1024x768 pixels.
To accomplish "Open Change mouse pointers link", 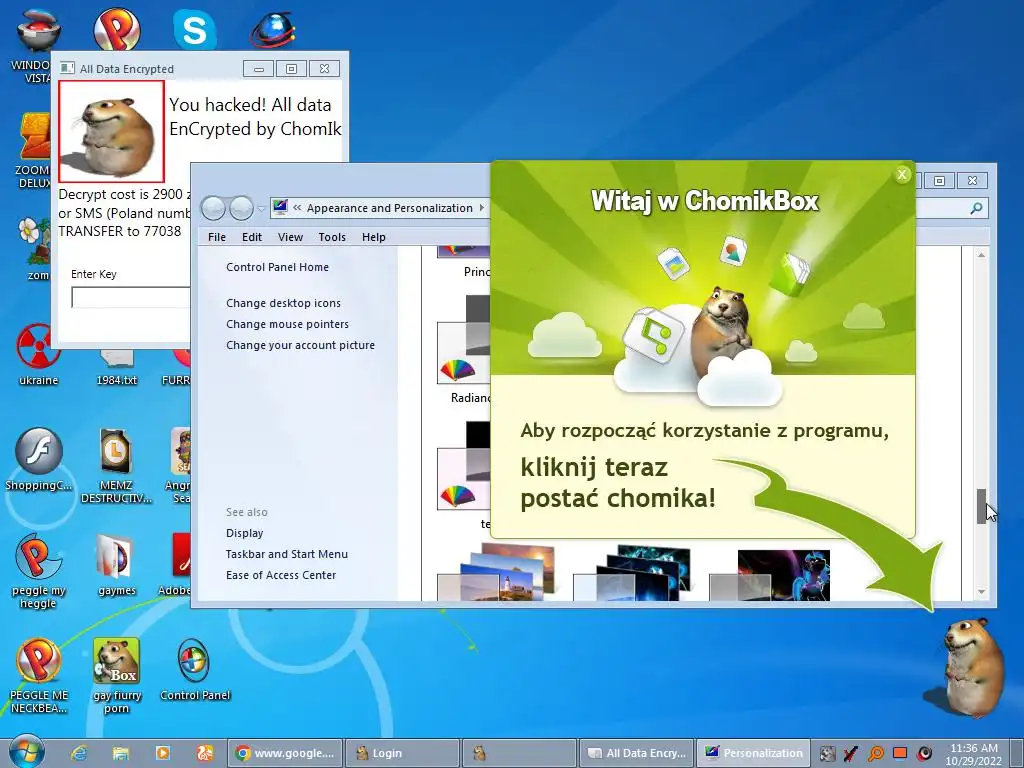I will point(287,324).
